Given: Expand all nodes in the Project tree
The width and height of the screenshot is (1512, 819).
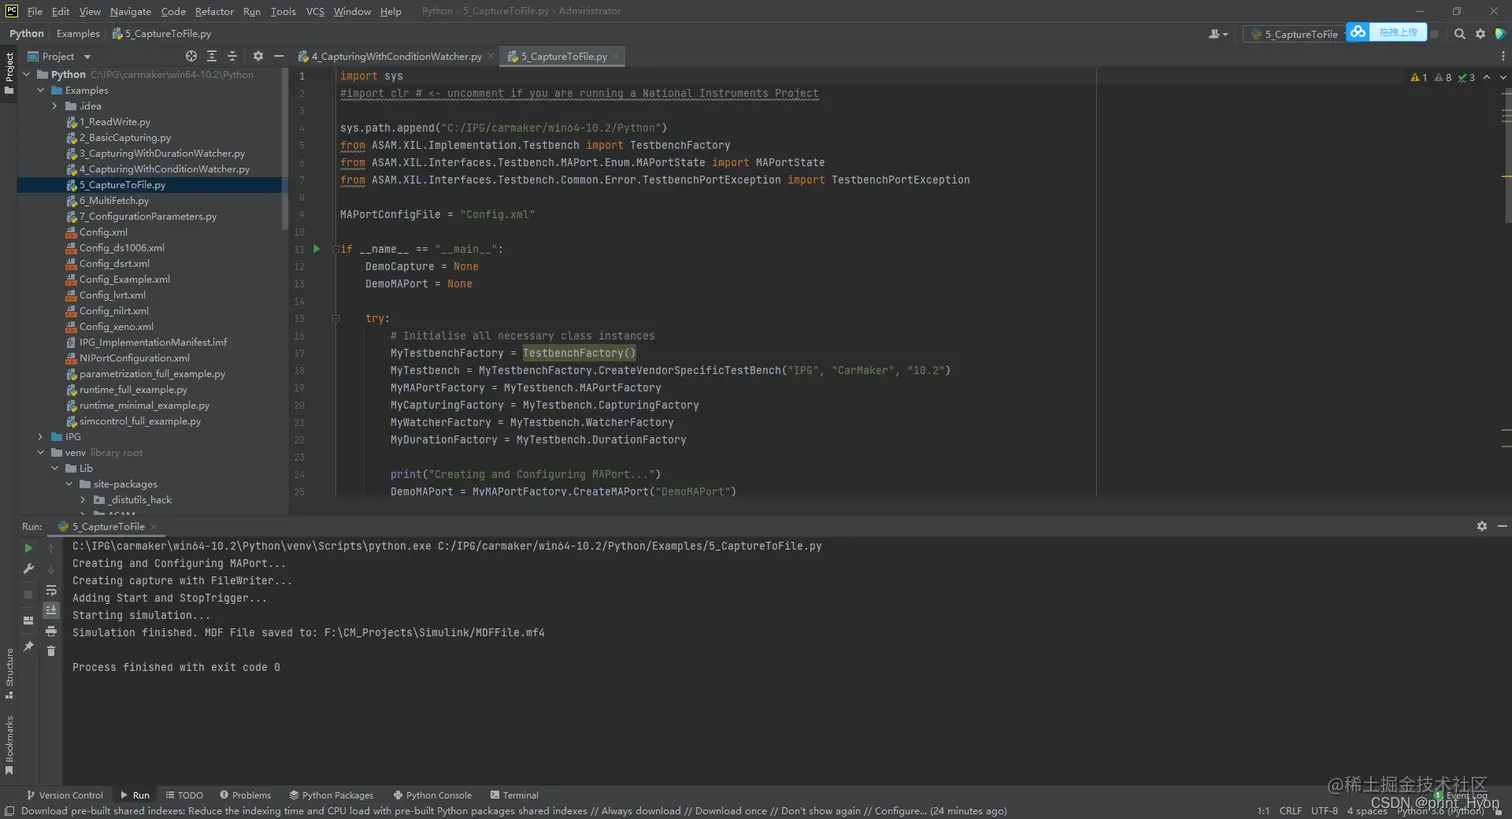Looking at the screenshot, I should 212,56.
